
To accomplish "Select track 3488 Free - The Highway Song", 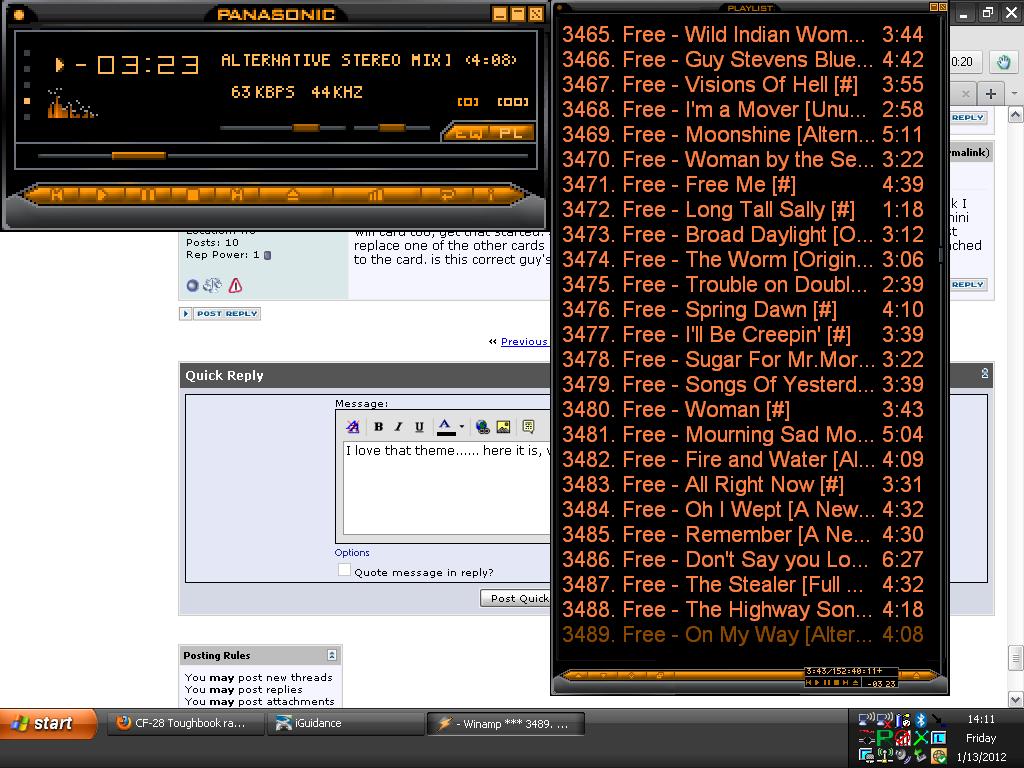I will (743, 609).
